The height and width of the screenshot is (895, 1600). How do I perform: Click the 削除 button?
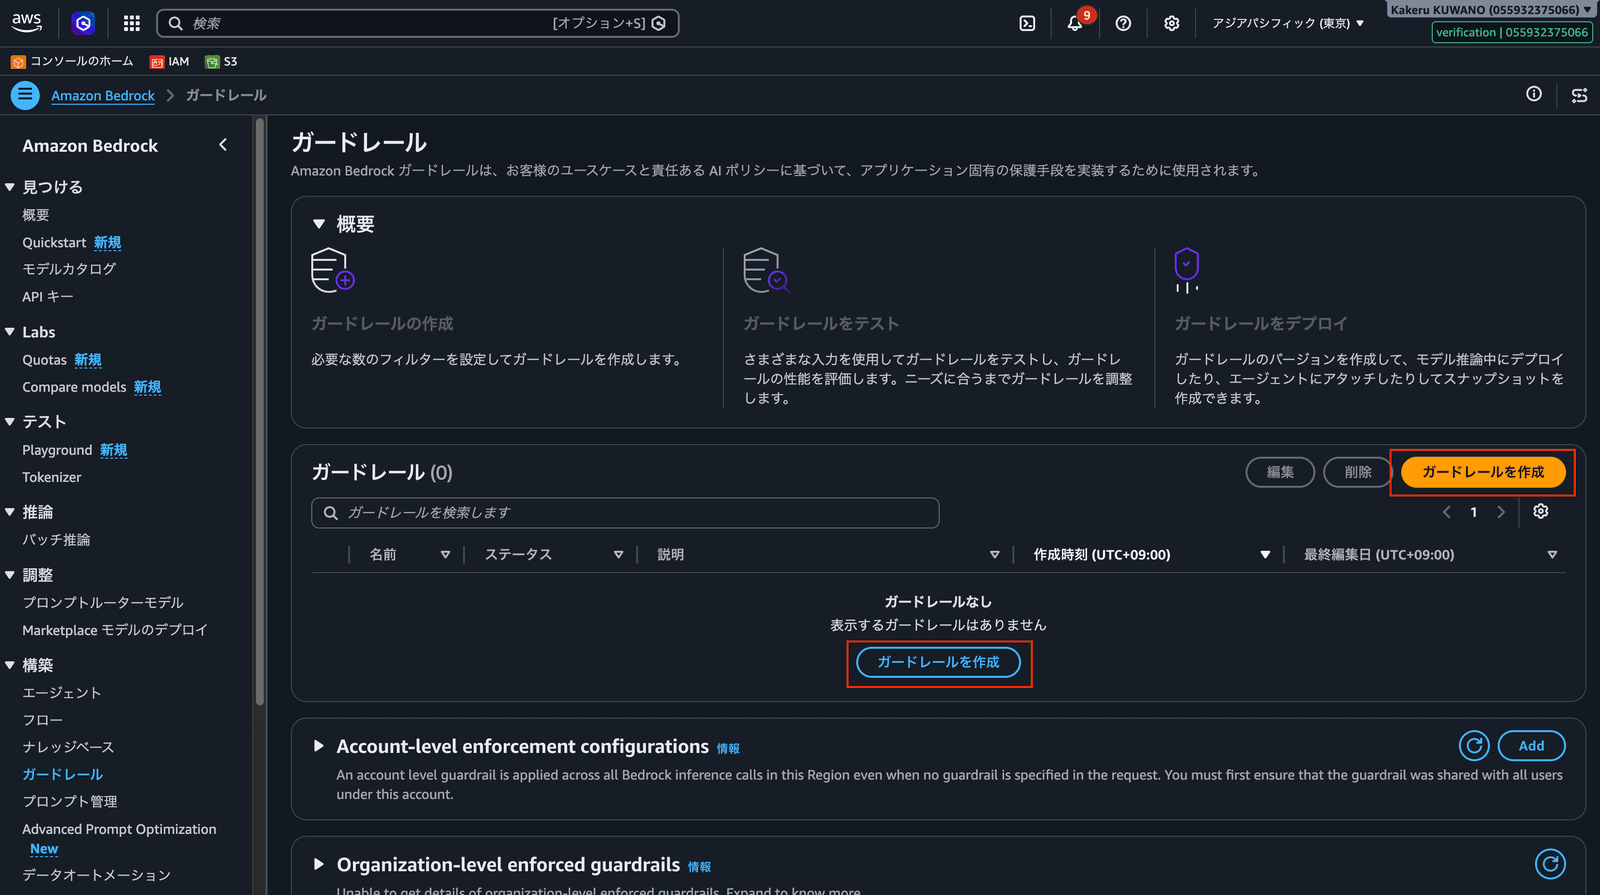tap(1358, 472)
